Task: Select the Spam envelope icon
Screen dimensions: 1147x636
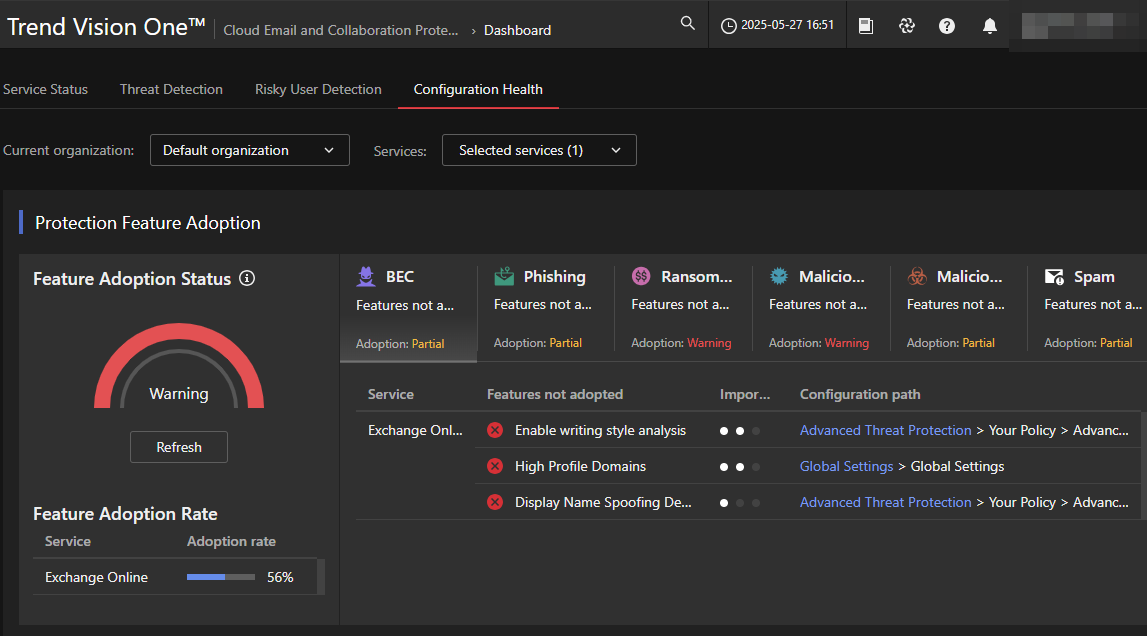Action: (x=1054, y=277)
